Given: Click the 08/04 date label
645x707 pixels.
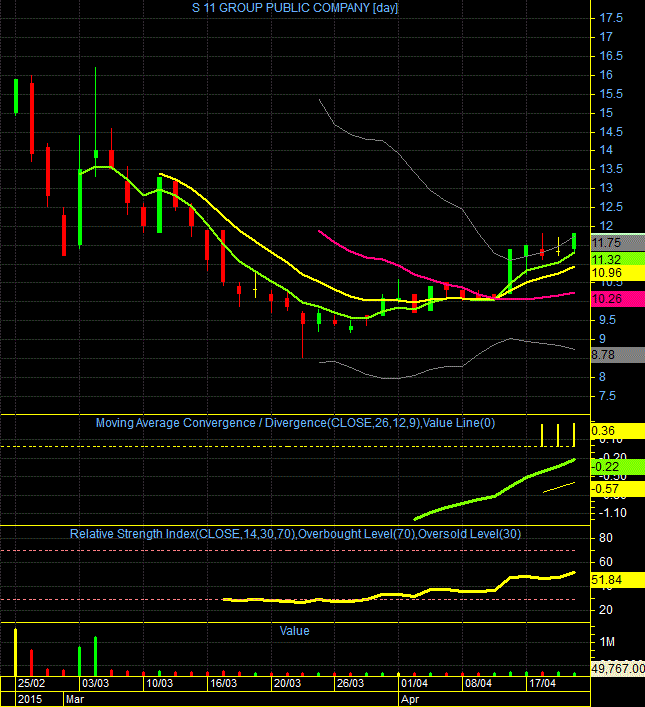Looking at the screenshot, I should click(478, 683).
